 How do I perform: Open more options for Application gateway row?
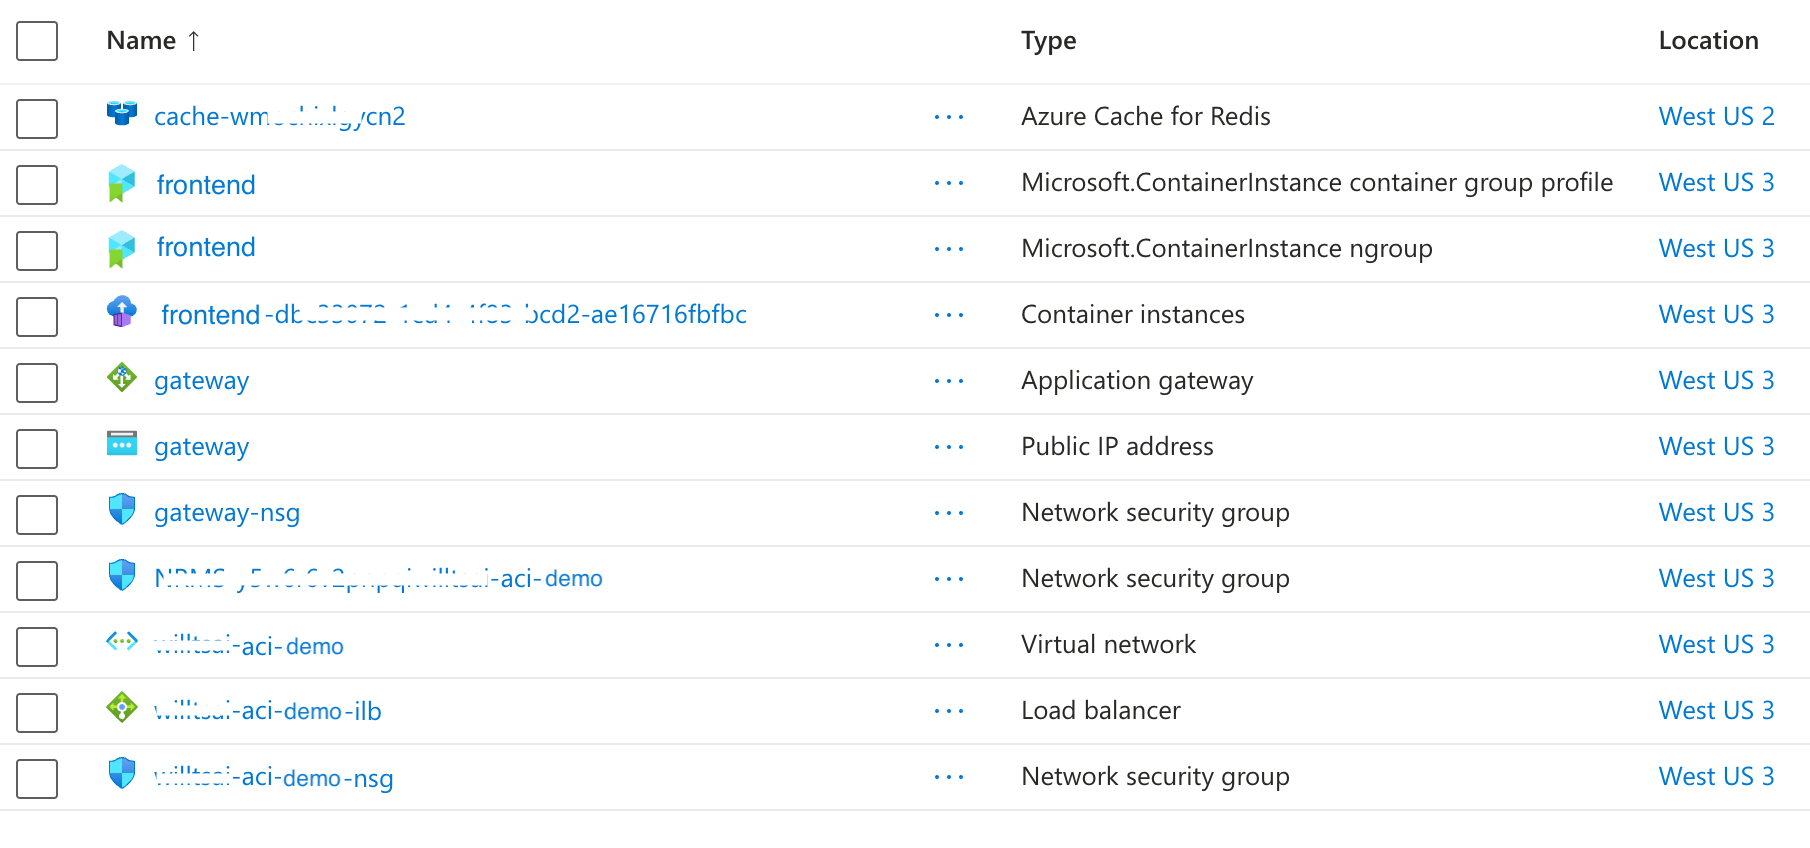948,381
